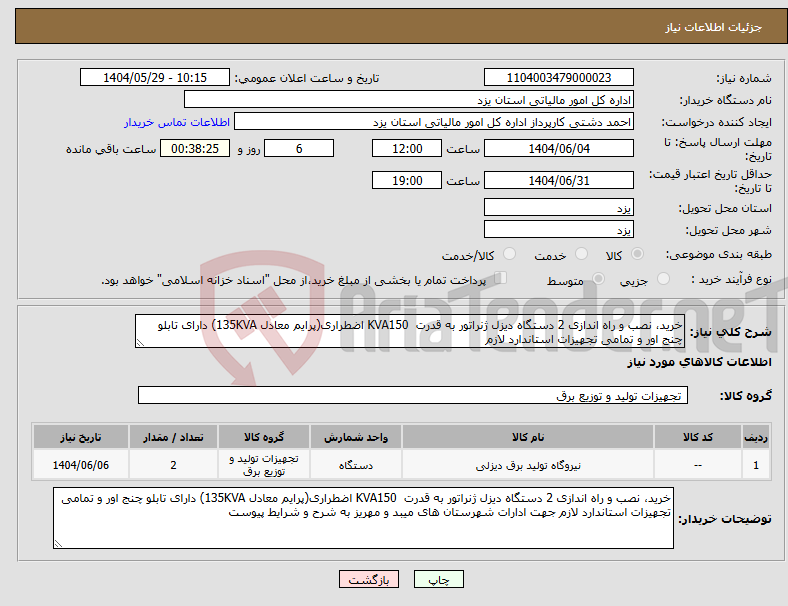
Task: Click the شماره نیاز field 1104003479000023
Action: pyautogui.click(x=559, y=77)
